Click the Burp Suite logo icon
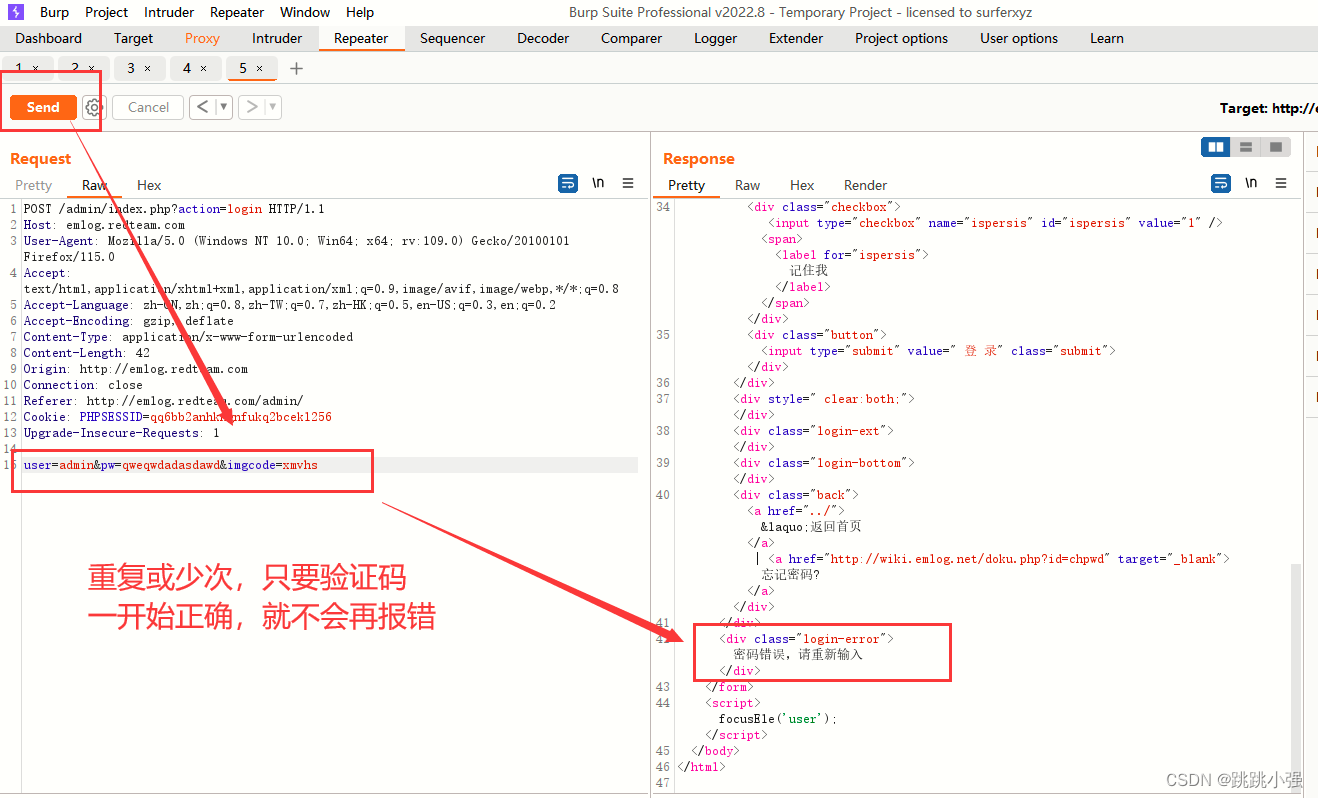This screenshot has width=1318, height=798. coord(15,12)
